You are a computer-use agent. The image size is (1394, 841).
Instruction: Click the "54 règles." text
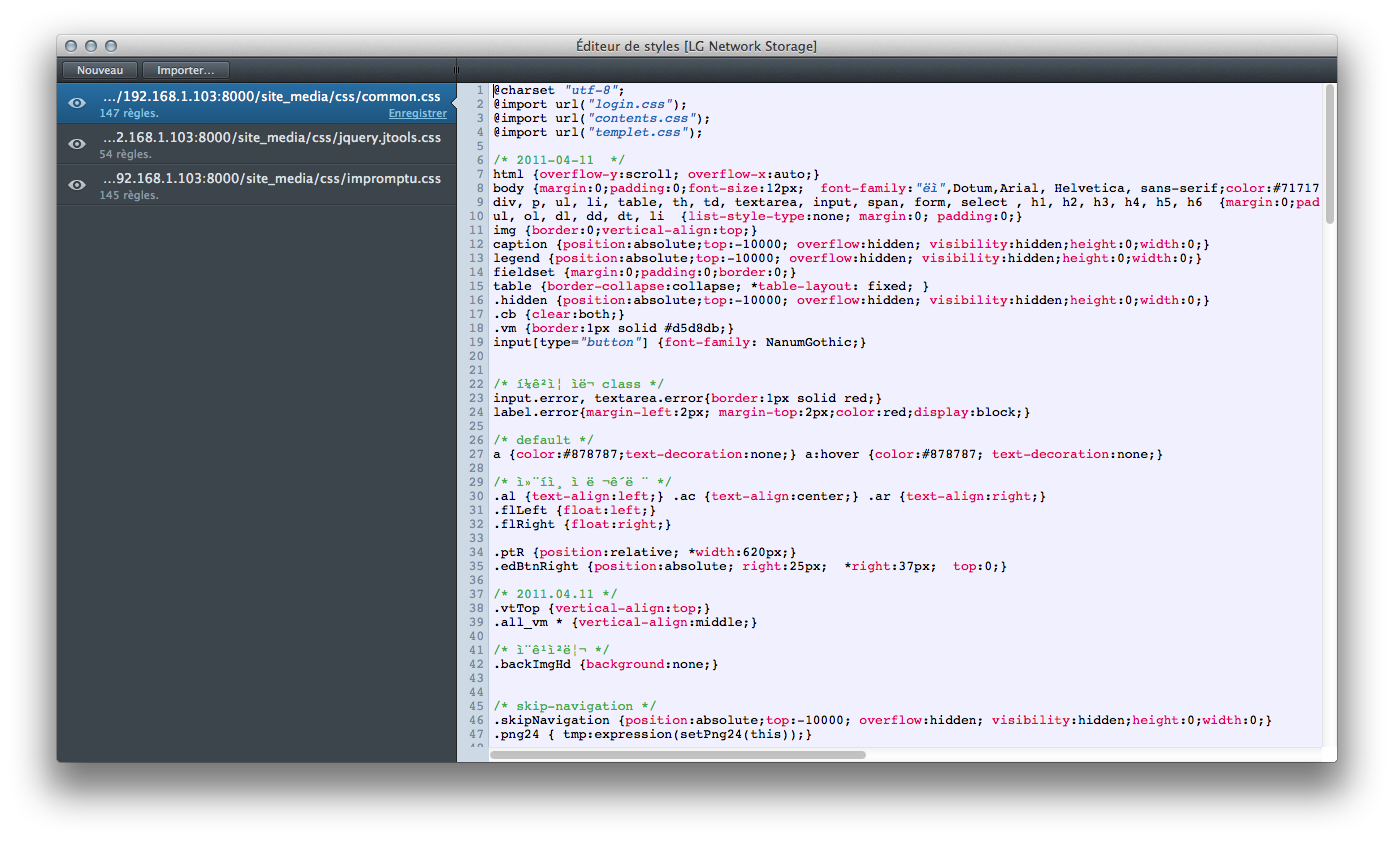[126, 155]
